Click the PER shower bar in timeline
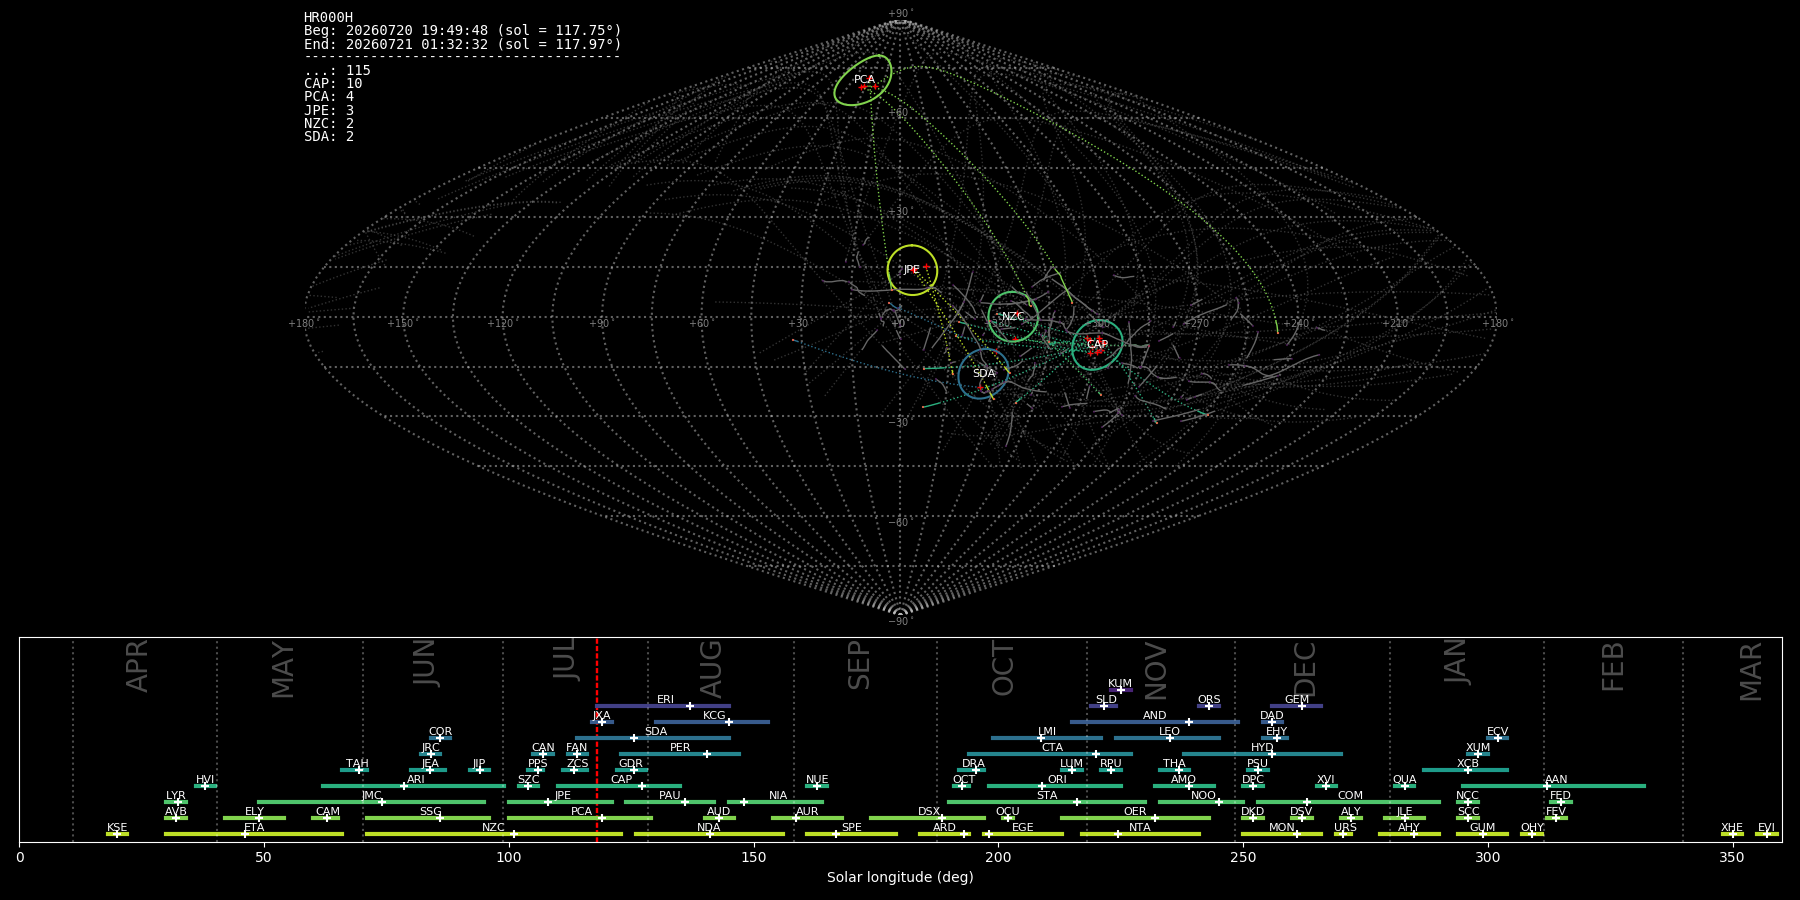Screen dimensions: 1800x900 [680, 754]
